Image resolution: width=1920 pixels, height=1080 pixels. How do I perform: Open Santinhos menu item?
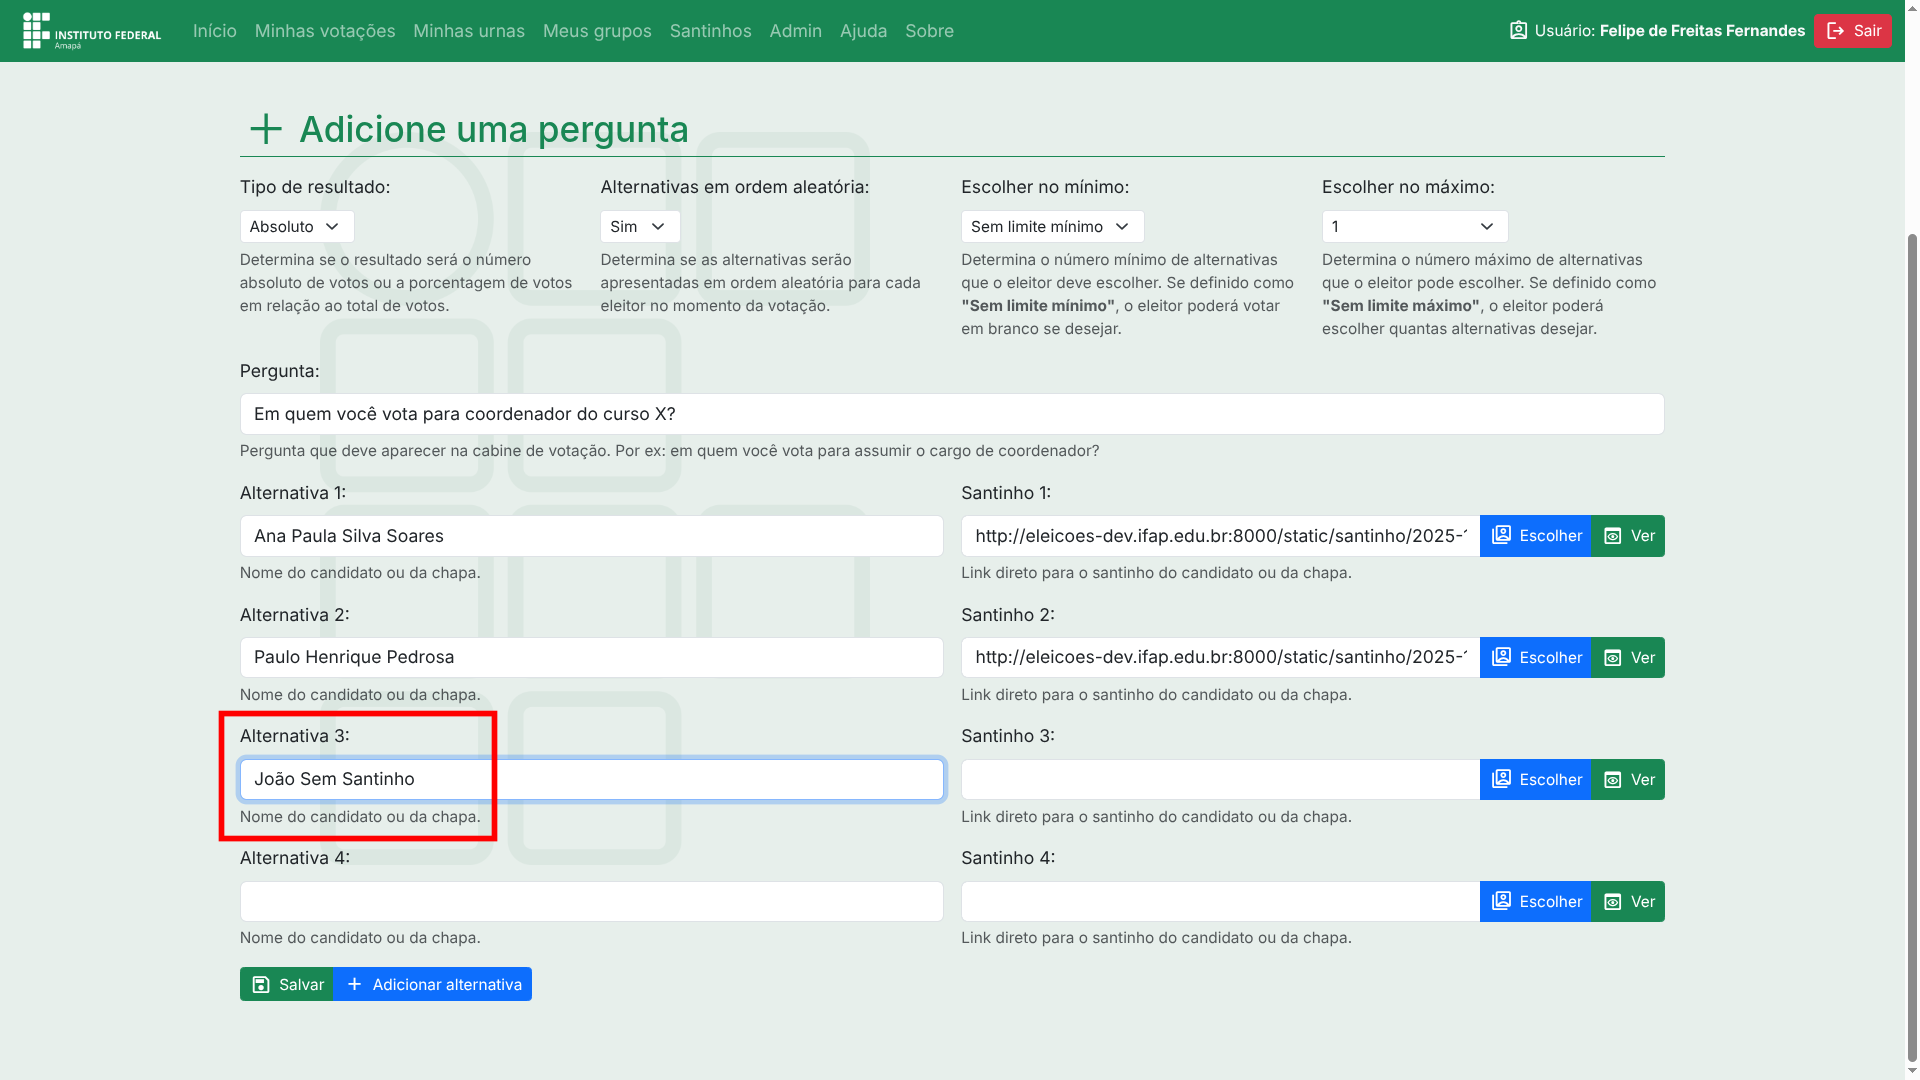click(x=710, y=31)
